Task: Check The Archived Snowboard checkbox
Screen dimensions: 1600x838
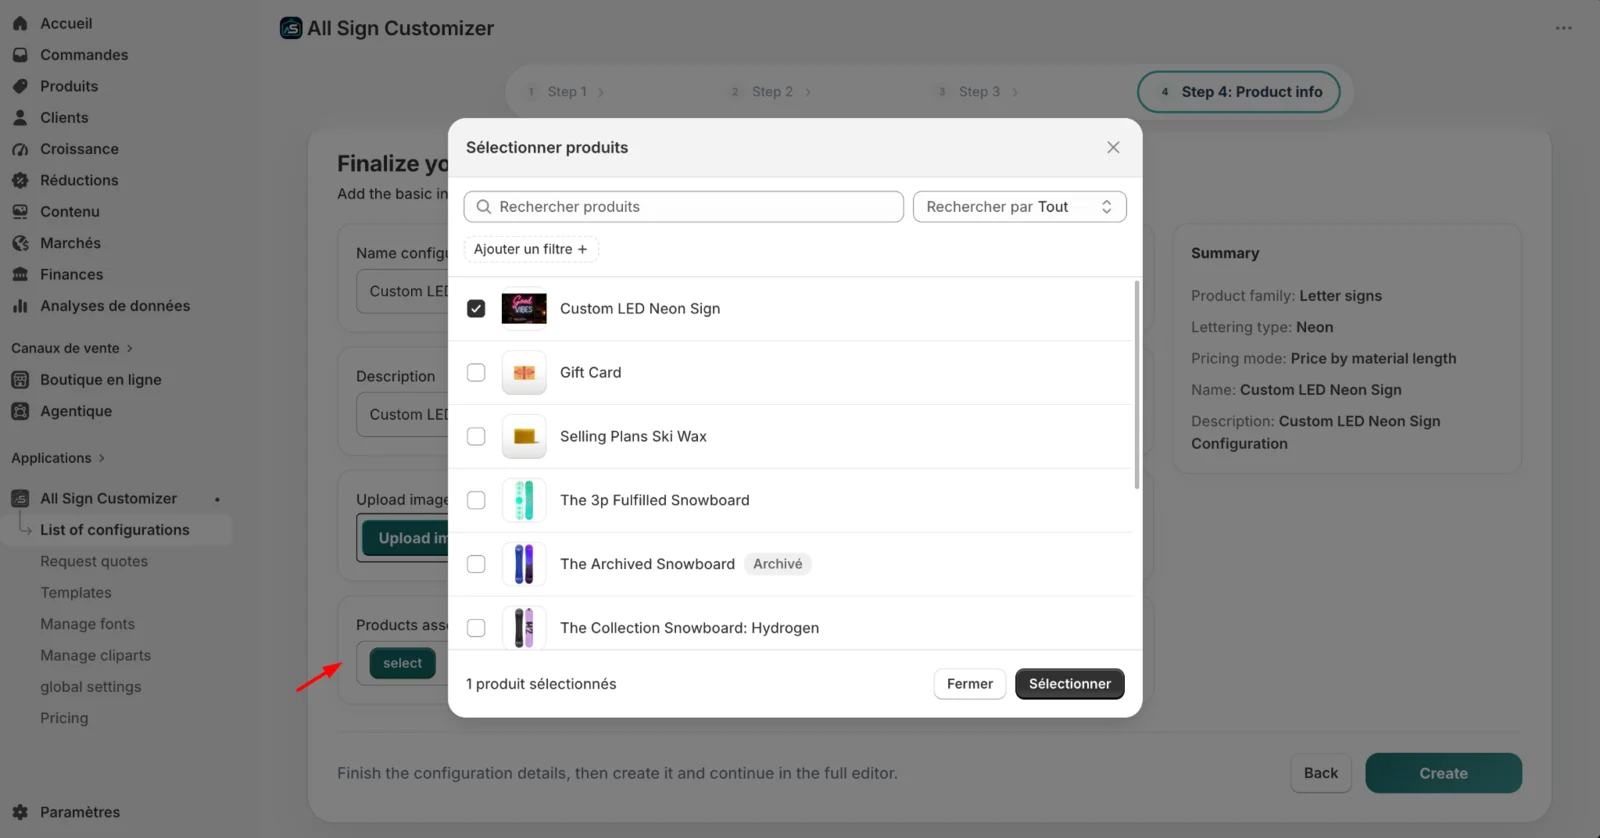Action: [x=476, y=564]
